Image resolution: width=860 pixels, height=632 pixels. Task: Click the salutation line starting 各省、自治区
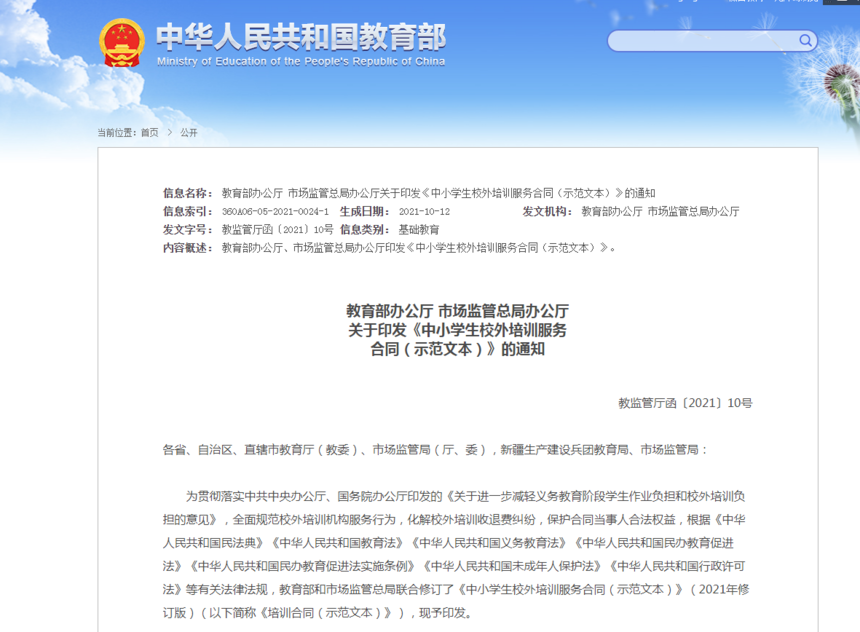435,450
